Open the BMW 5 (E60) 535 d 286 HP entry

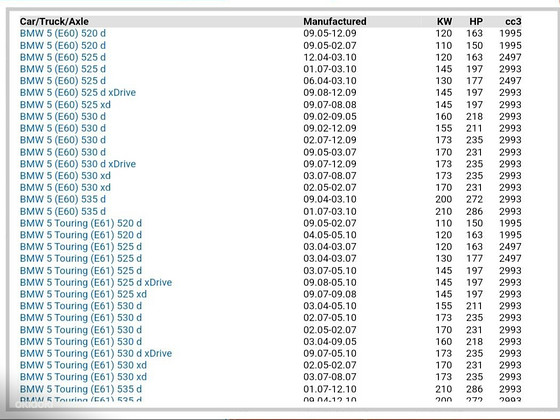coord(63,211)
